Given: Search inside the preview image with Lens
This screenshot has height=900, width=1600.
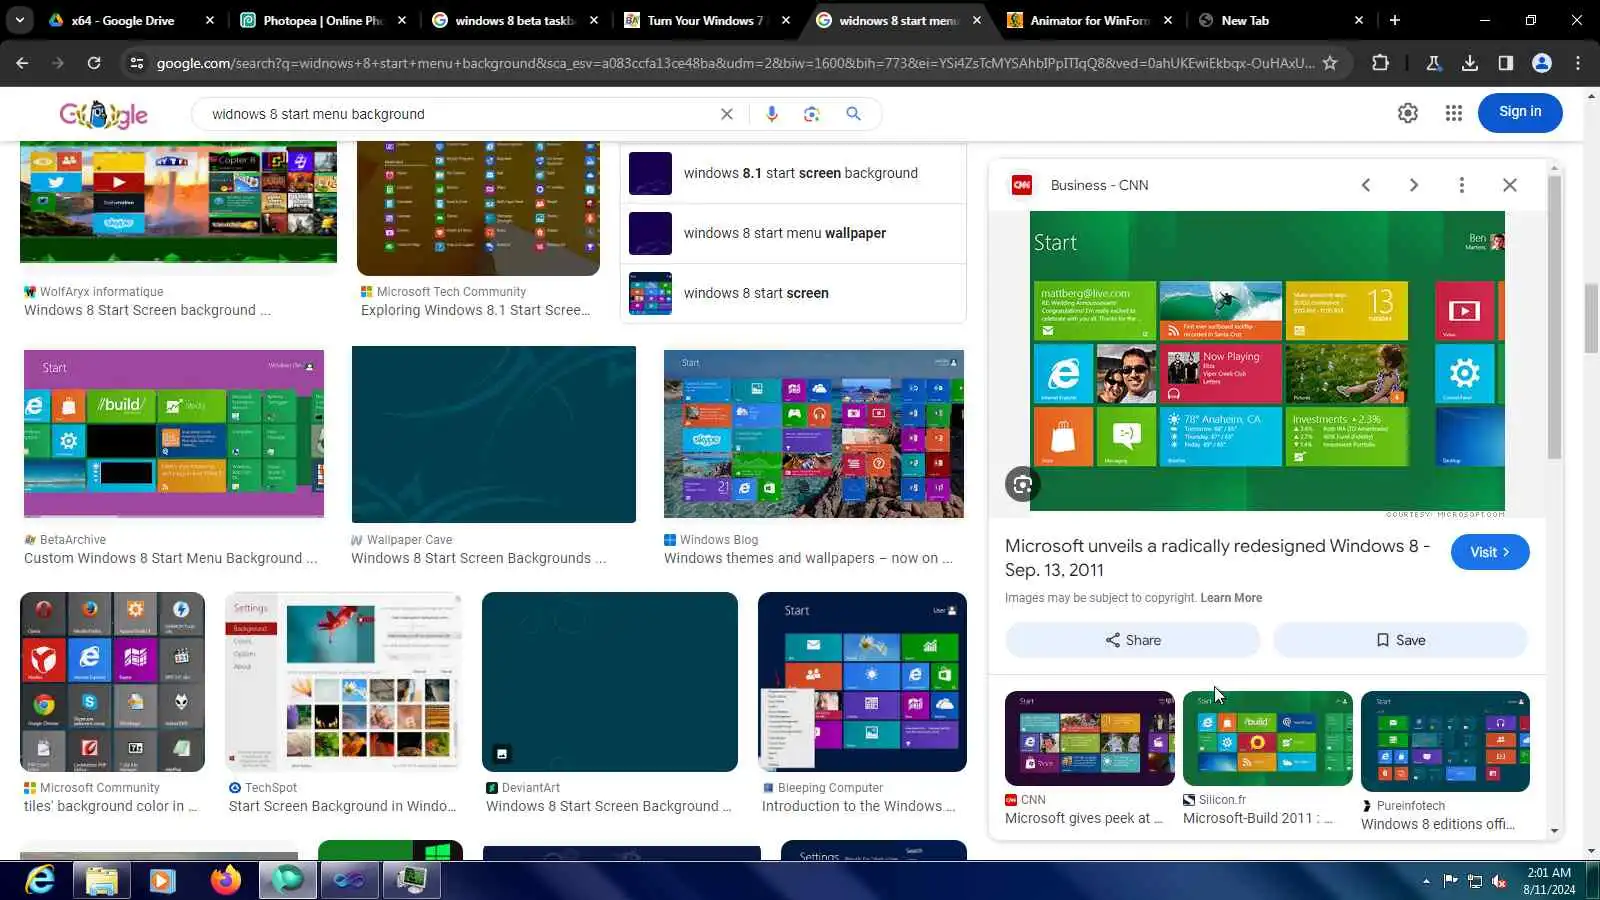Looking at the screenshot, I should pyautogui.click(x=1022, y=485).
